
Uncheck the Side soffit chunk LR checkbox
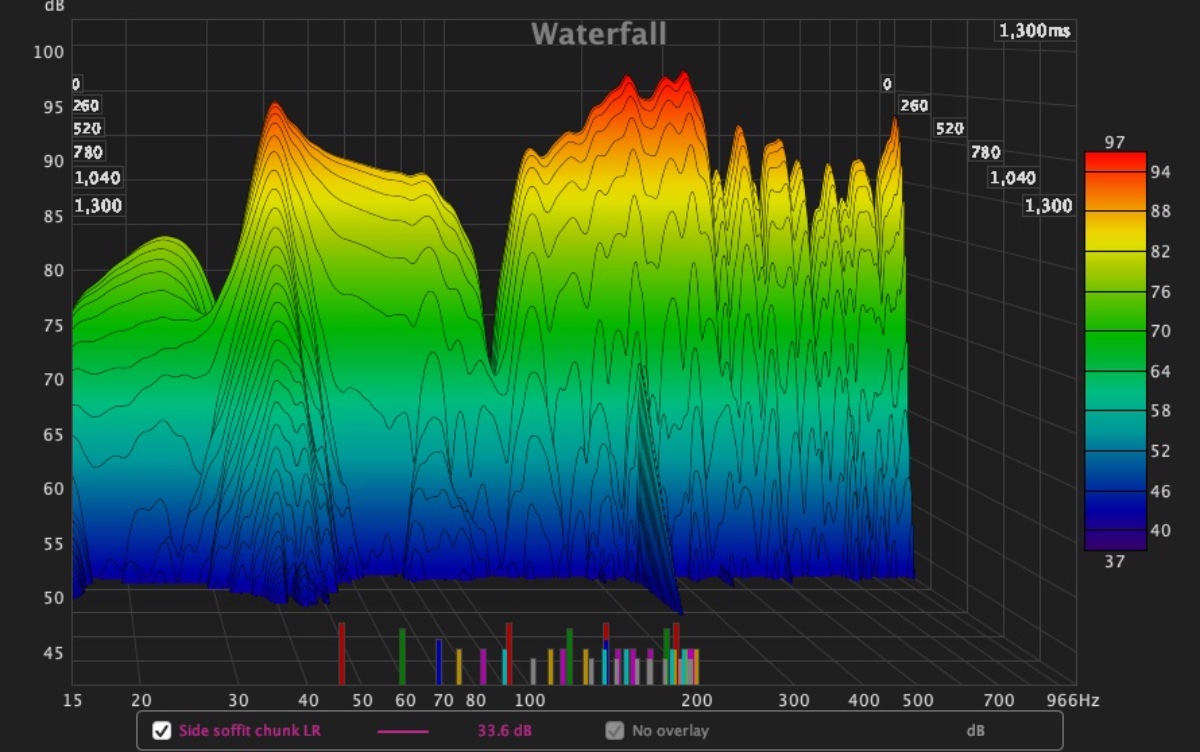(x=161, y=731)
